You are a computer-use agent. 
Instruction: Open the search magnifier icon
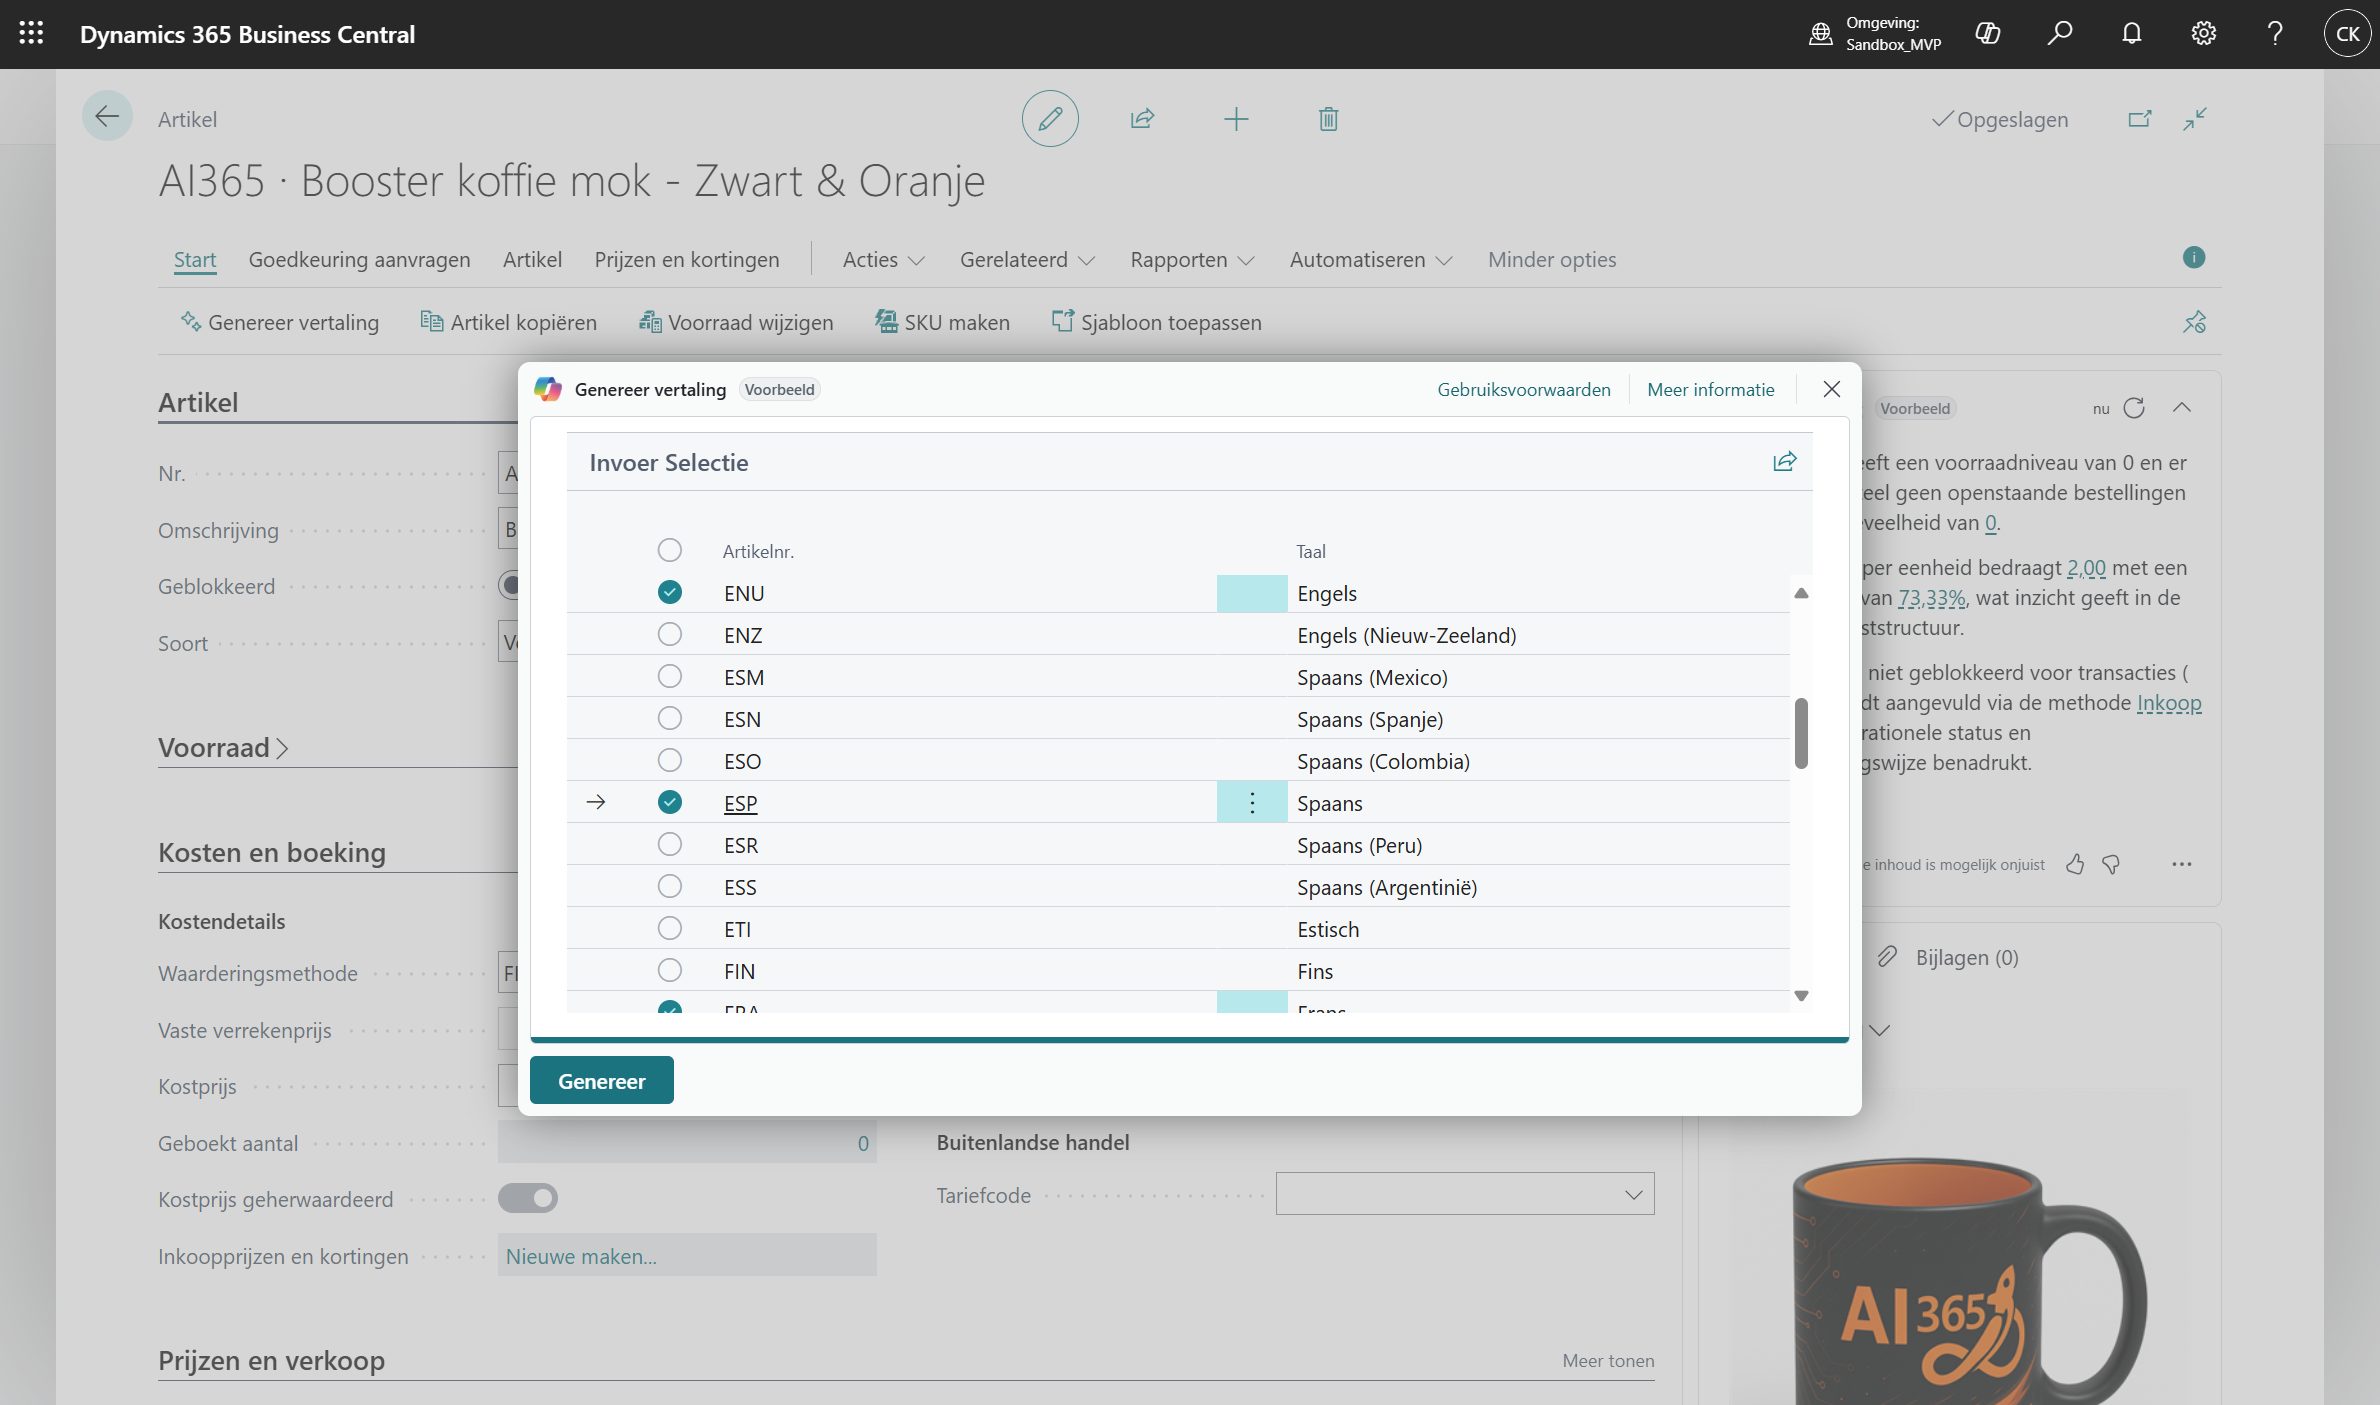click(x=2059, y=33)
